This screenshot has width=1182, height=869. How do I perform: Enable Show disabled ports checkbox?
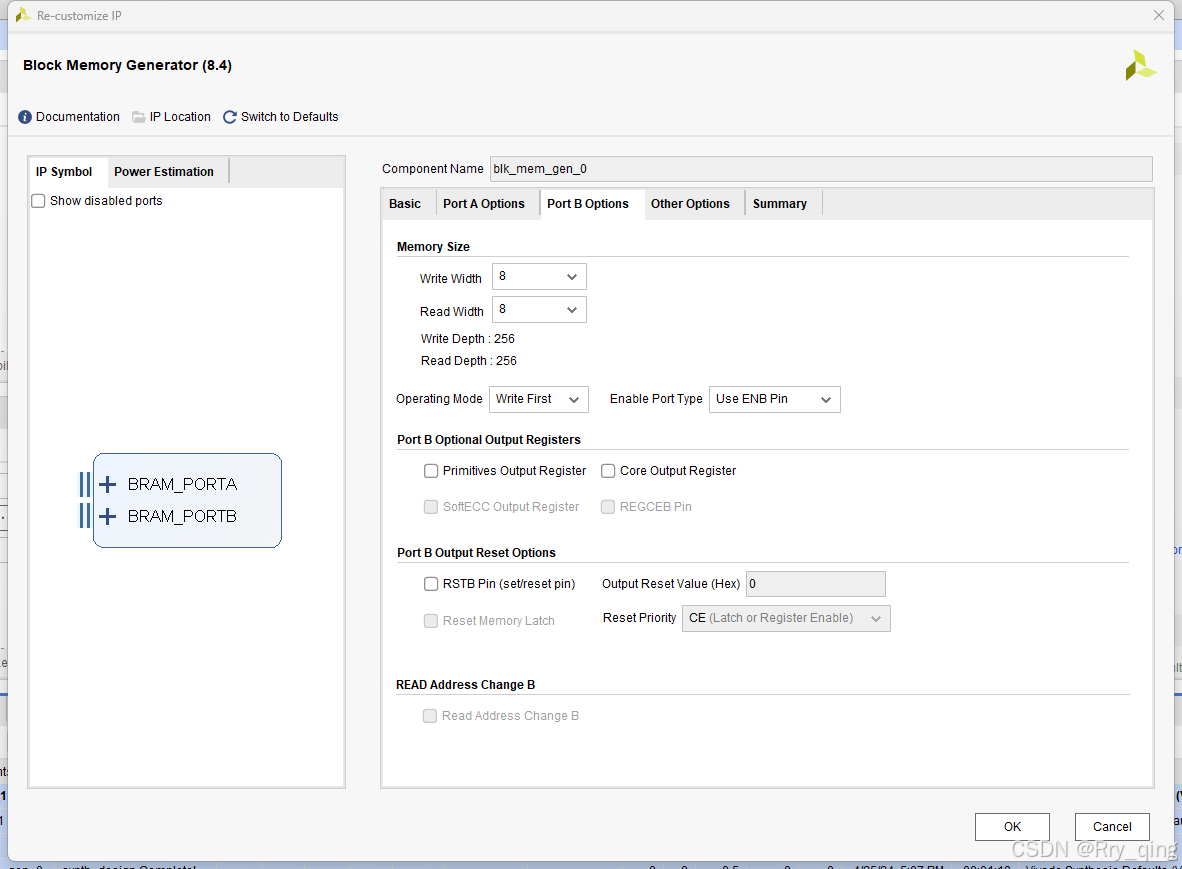(x=38, y=200)
